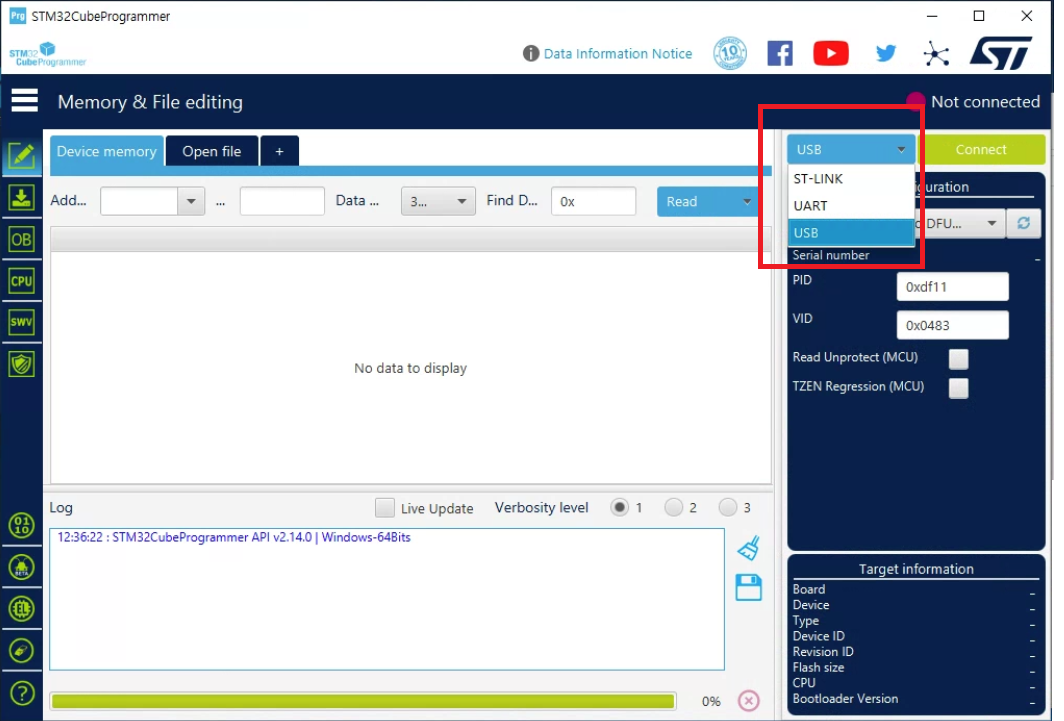Click the Size input field

(282, 201)
